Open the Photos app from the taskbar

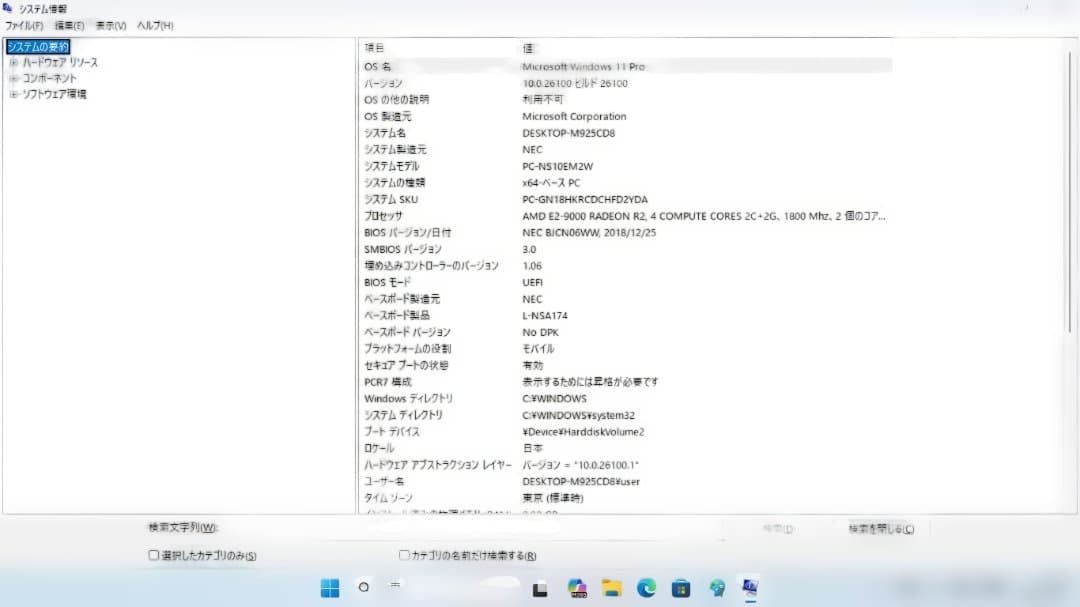(x=578, y=589)
